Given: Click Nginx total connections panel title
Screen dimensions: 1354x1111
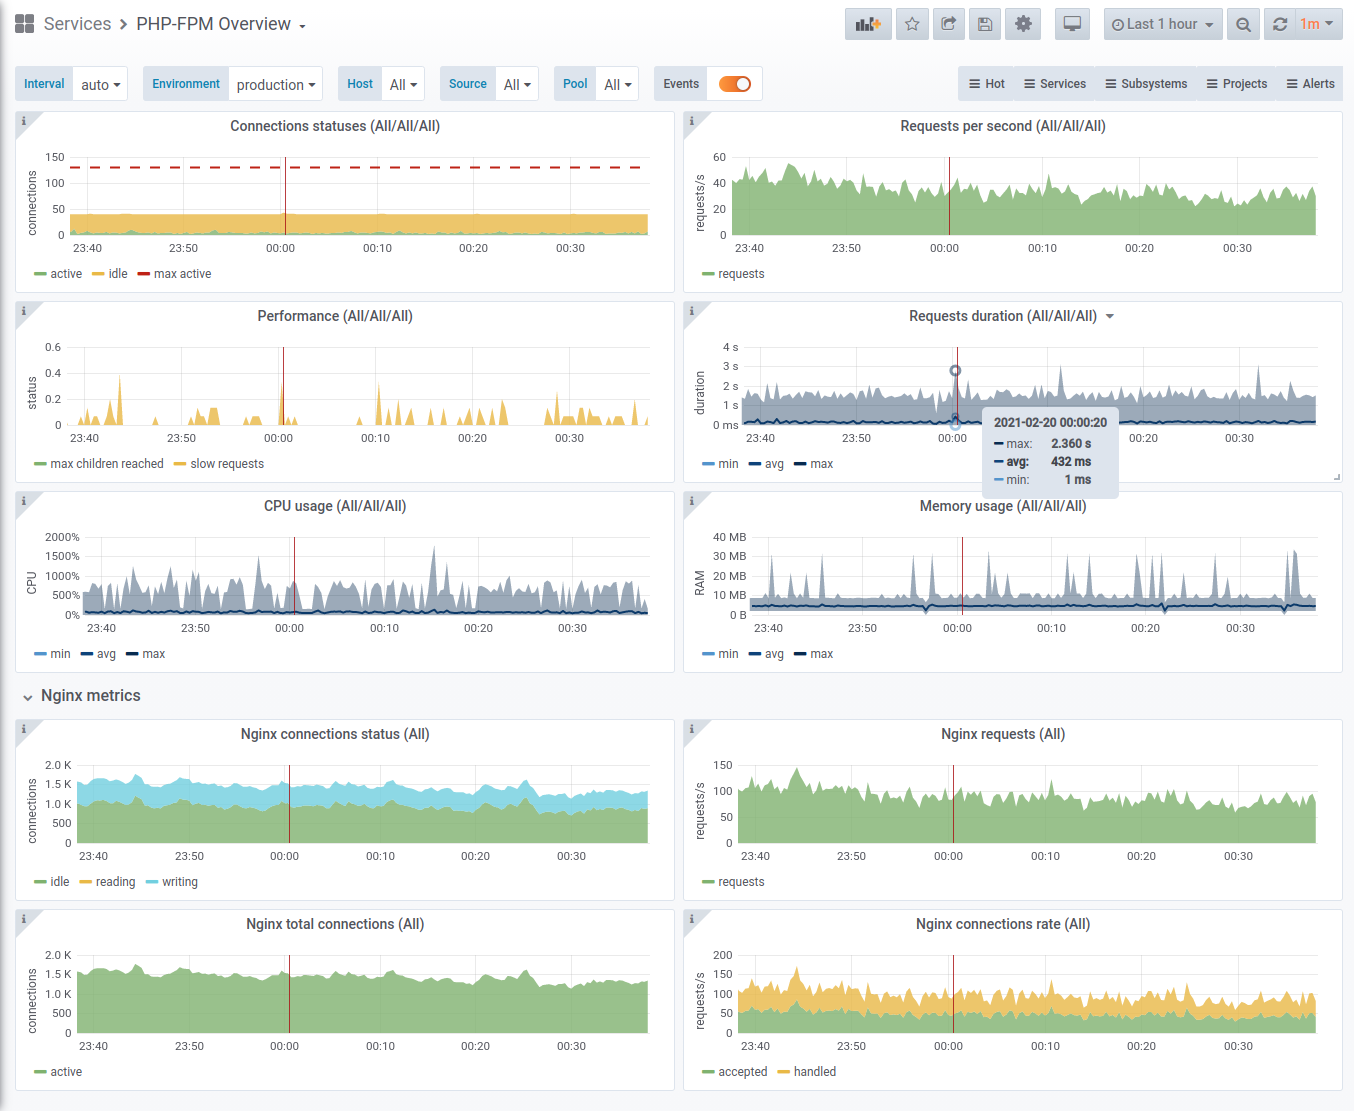Looking at the screenshot, I should point(335,924).
